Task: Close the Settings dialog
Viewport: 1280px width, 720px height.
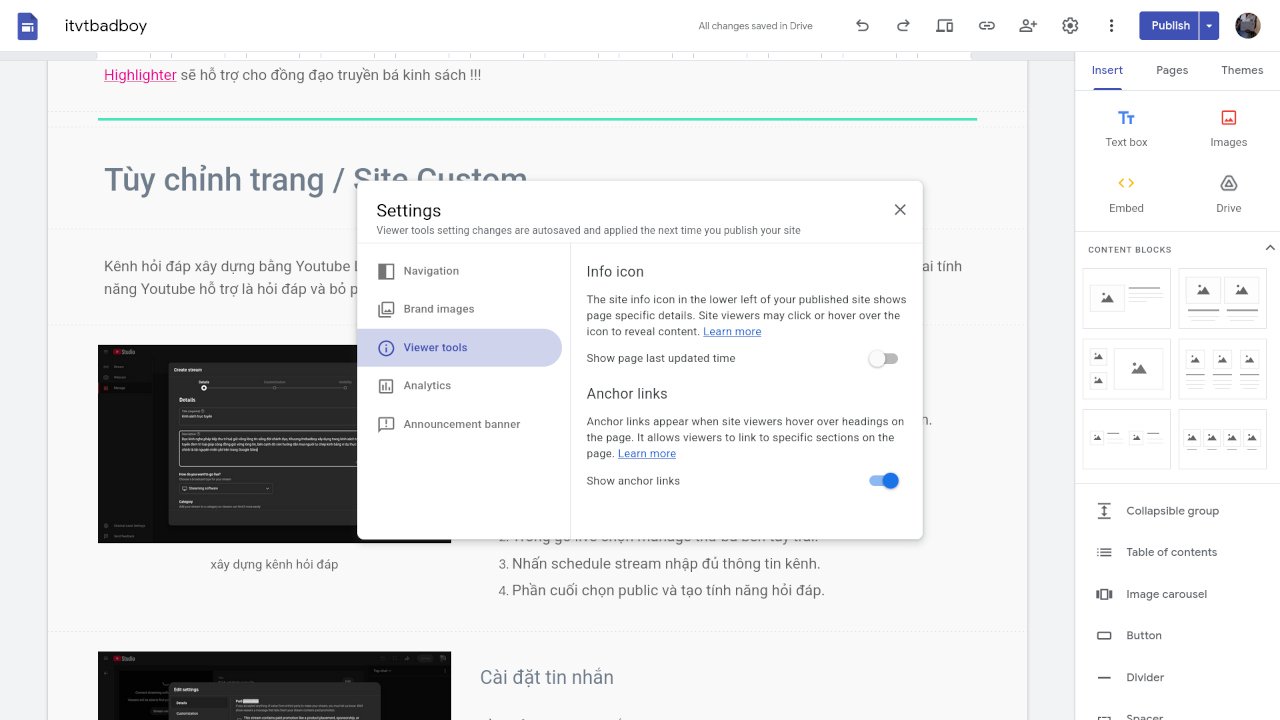Action: tap(900, 210)
